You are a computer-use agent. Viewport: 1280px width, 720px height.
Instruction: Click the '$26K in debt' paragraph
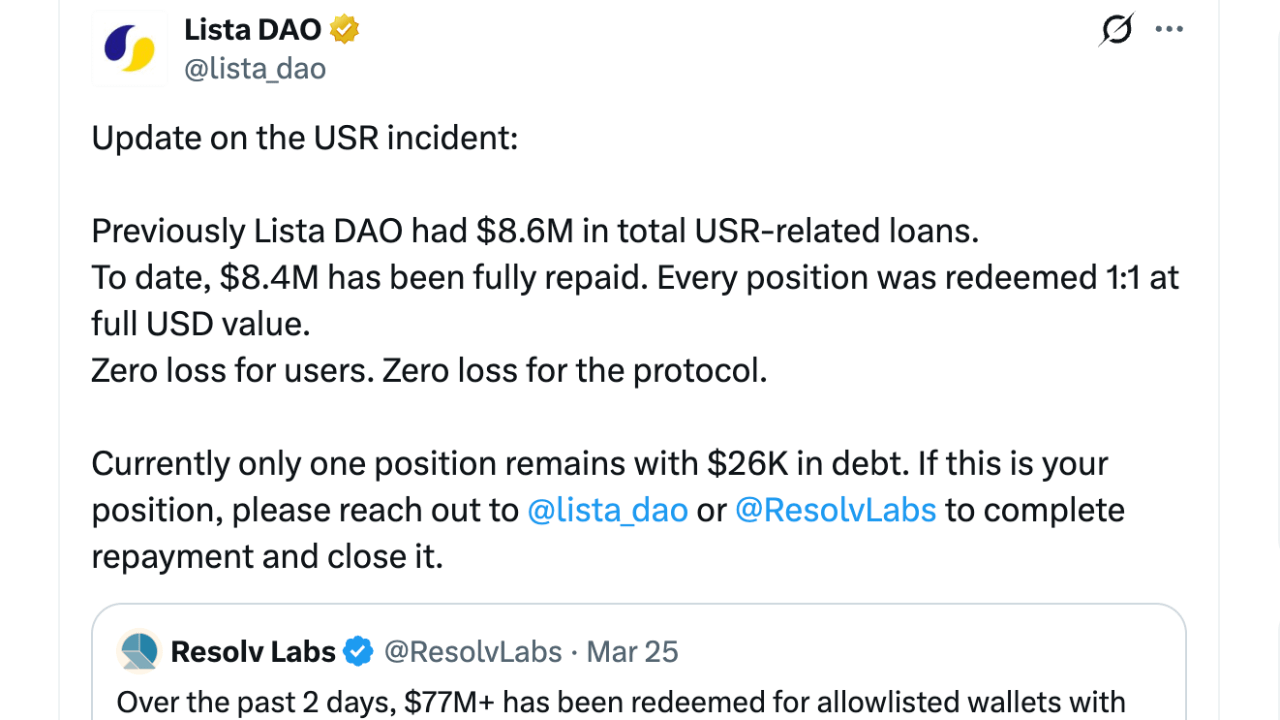pyautogui.click(x=599, y=464)
